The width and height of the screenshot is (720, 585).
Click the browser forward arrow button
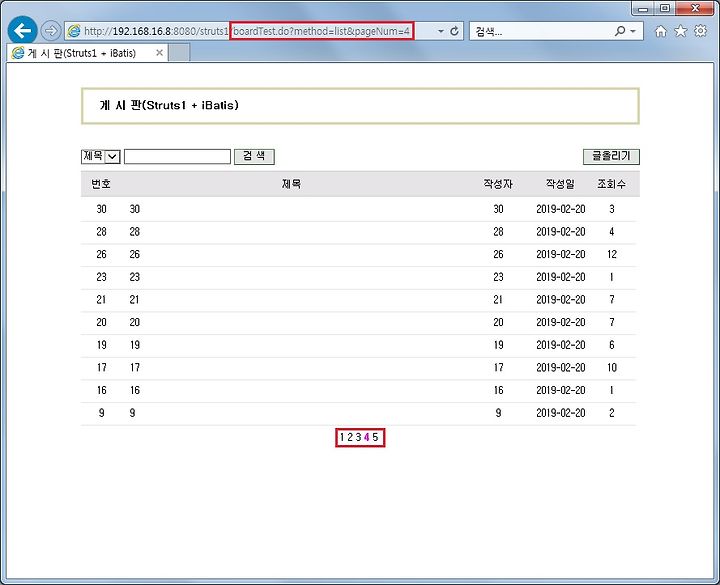51,31
